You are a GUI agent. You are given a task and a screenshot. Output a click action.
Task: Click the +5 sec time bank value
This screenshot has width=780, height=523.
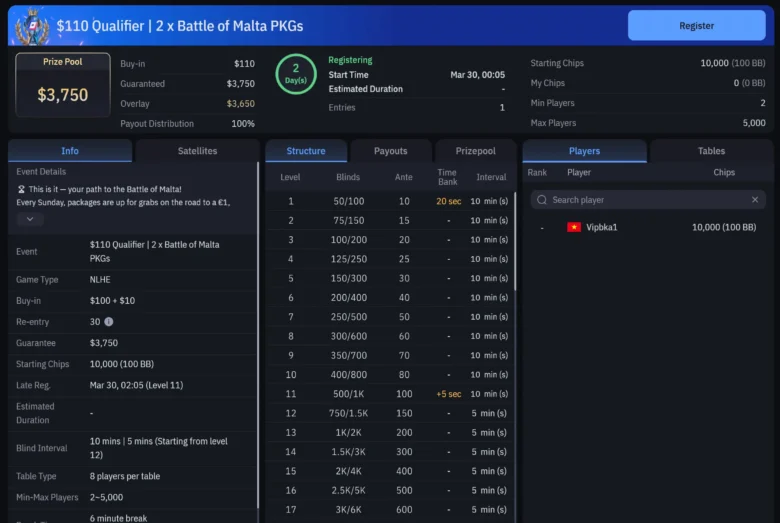[x=449, y=394]
